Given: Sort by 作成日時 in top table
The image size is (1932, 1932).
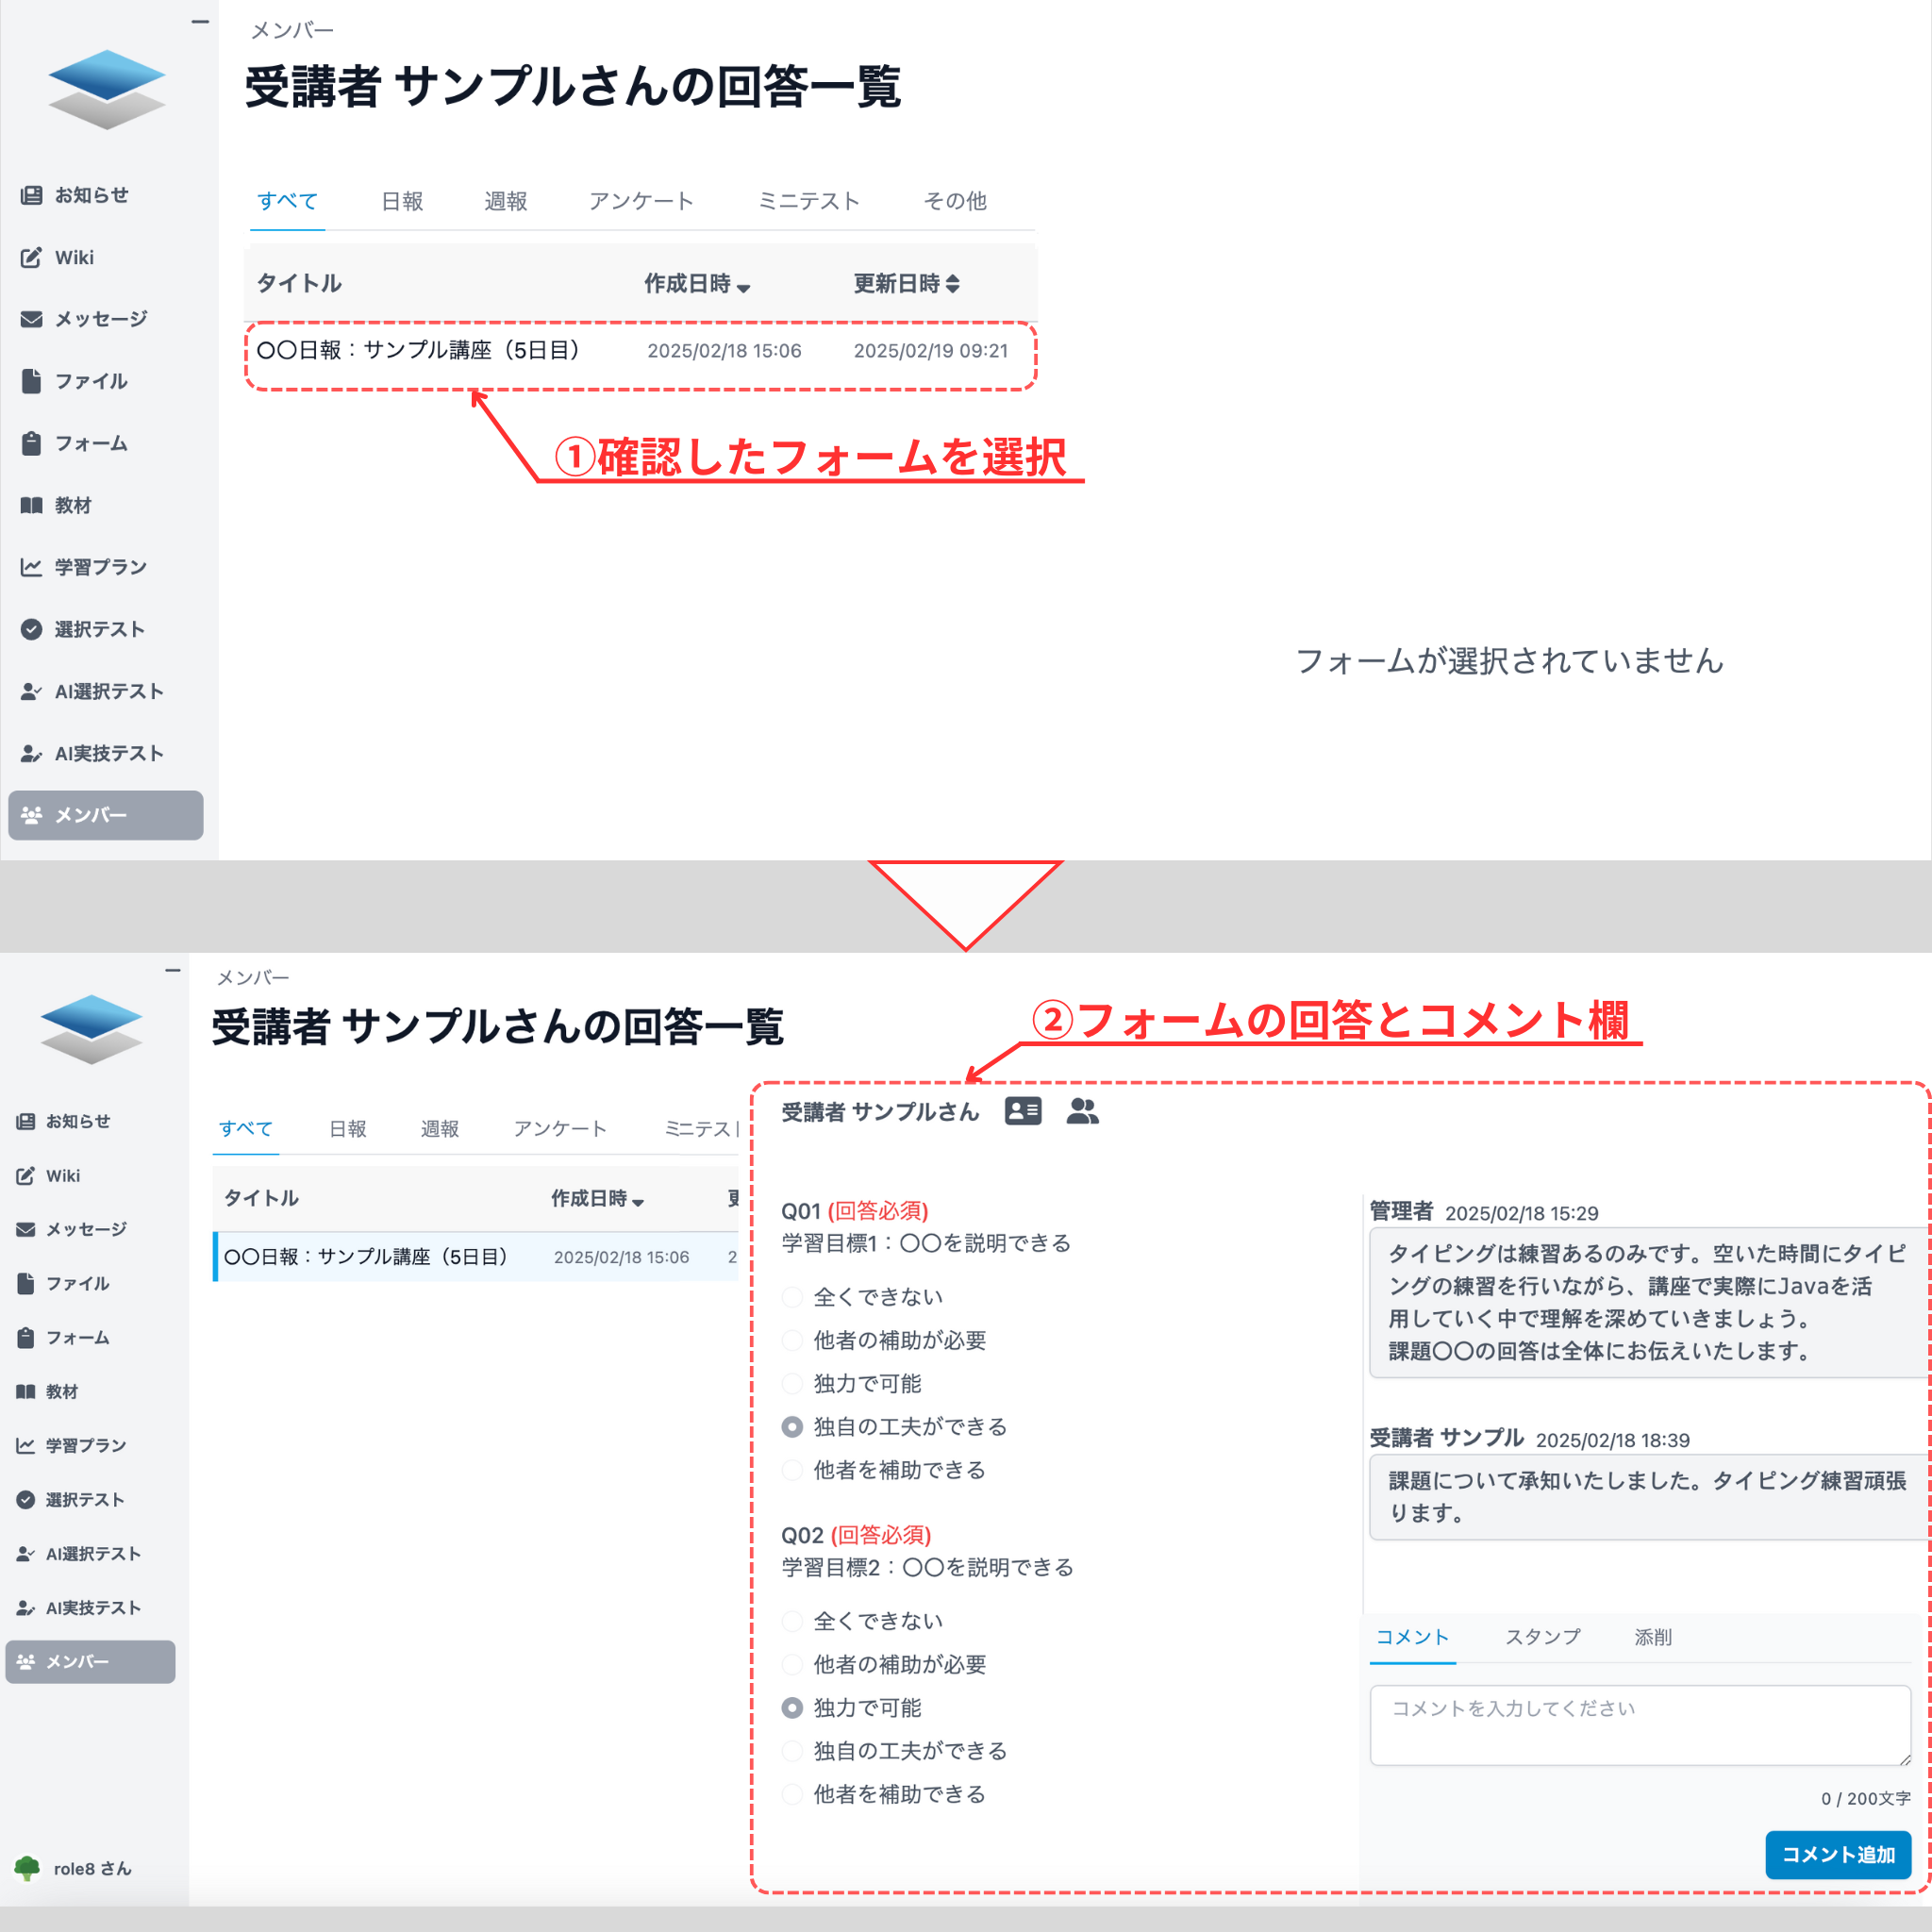Looking at the screenshot, I should coord(697,284).
